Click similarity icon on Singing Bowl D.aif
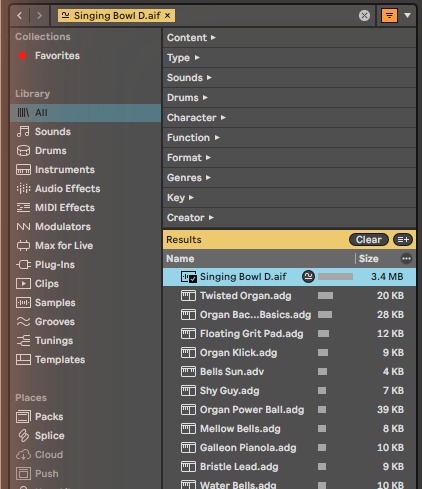422x489 pixels. tap(308, 277)
